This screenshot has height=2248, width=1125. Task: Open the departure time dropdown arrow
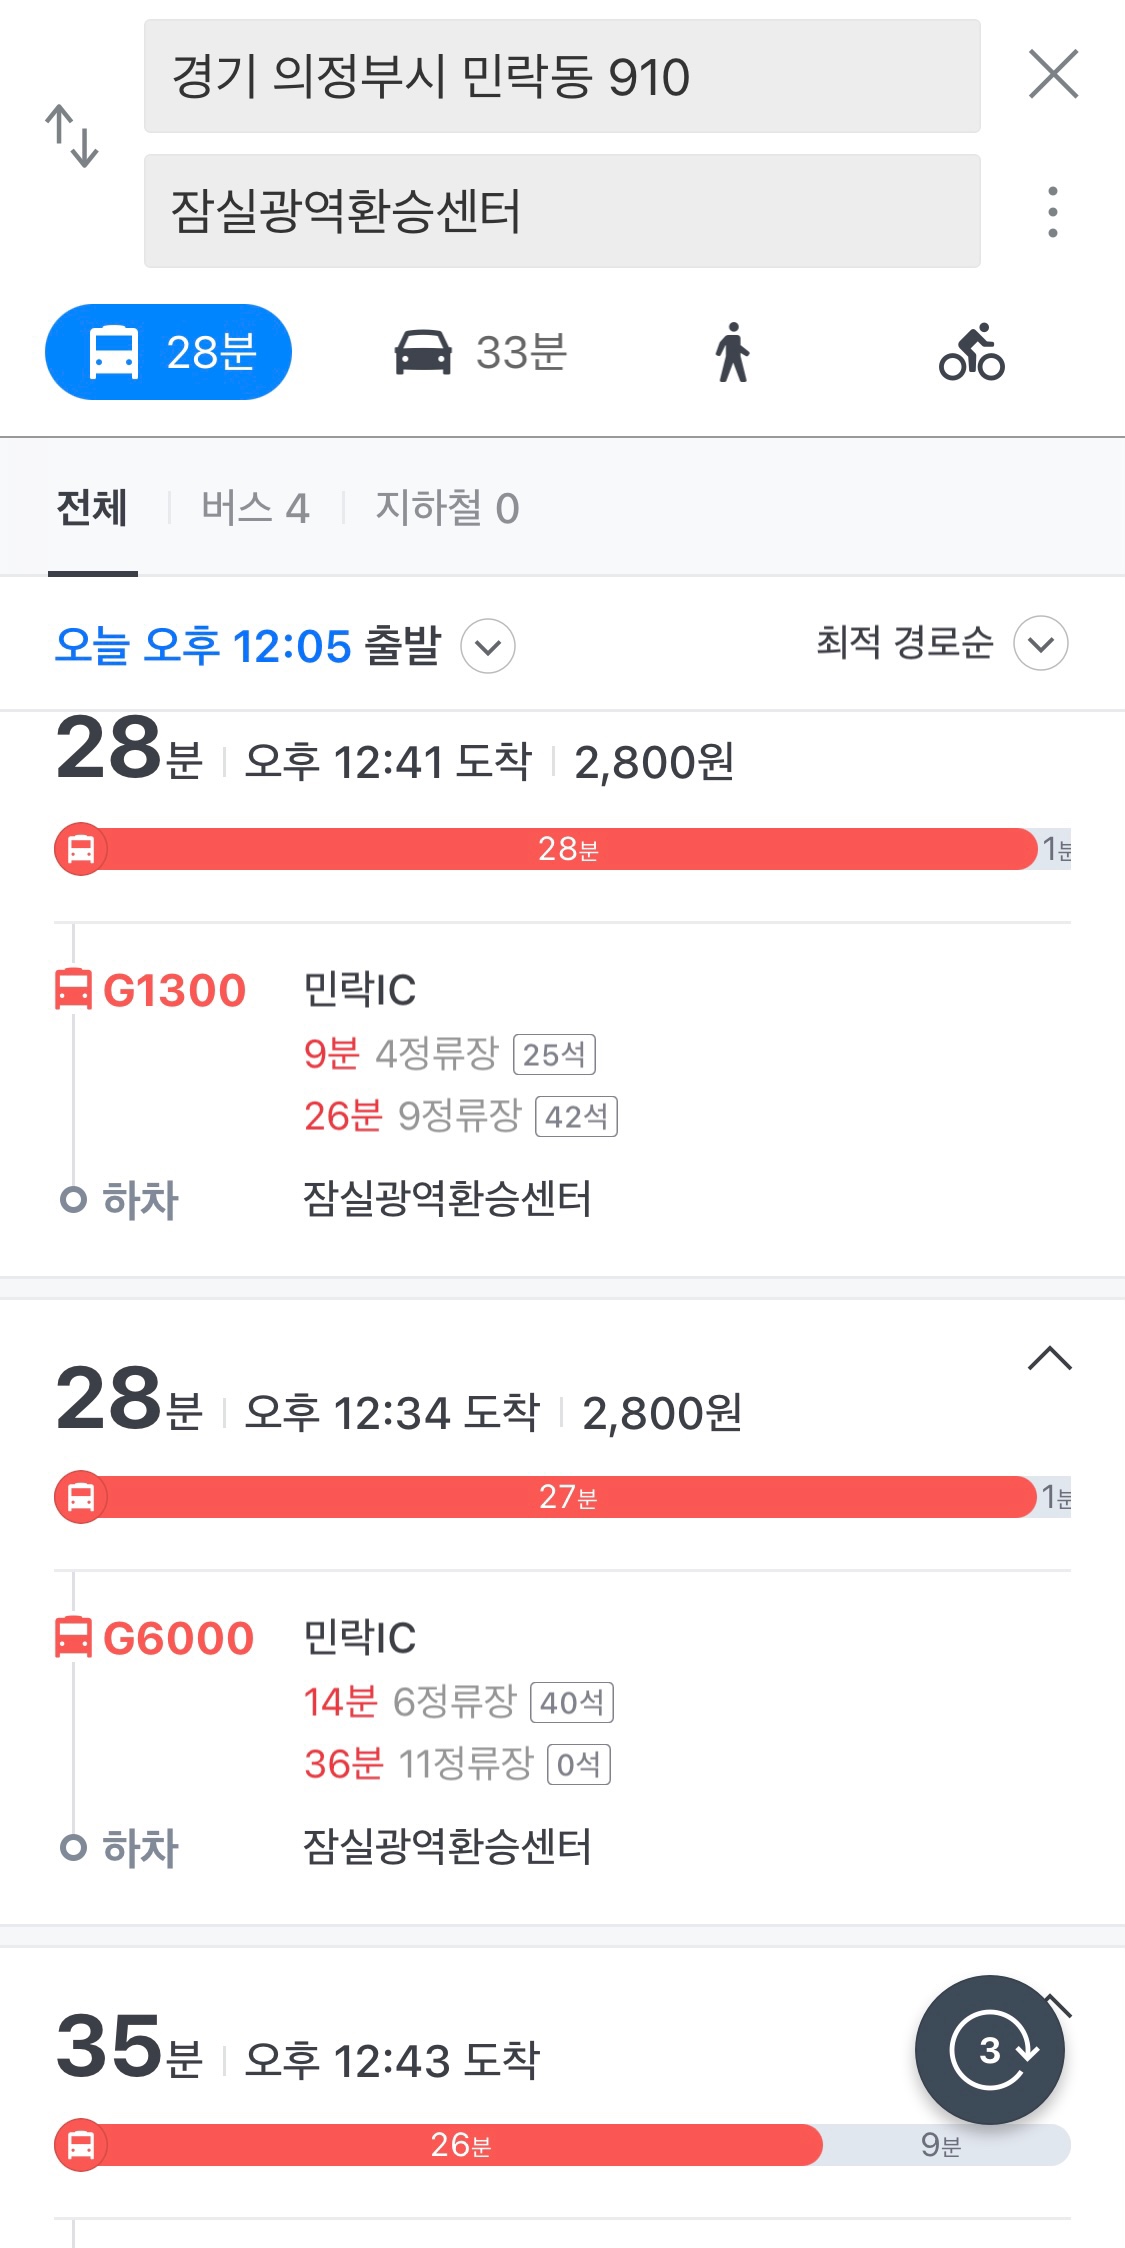pos(488,646)
